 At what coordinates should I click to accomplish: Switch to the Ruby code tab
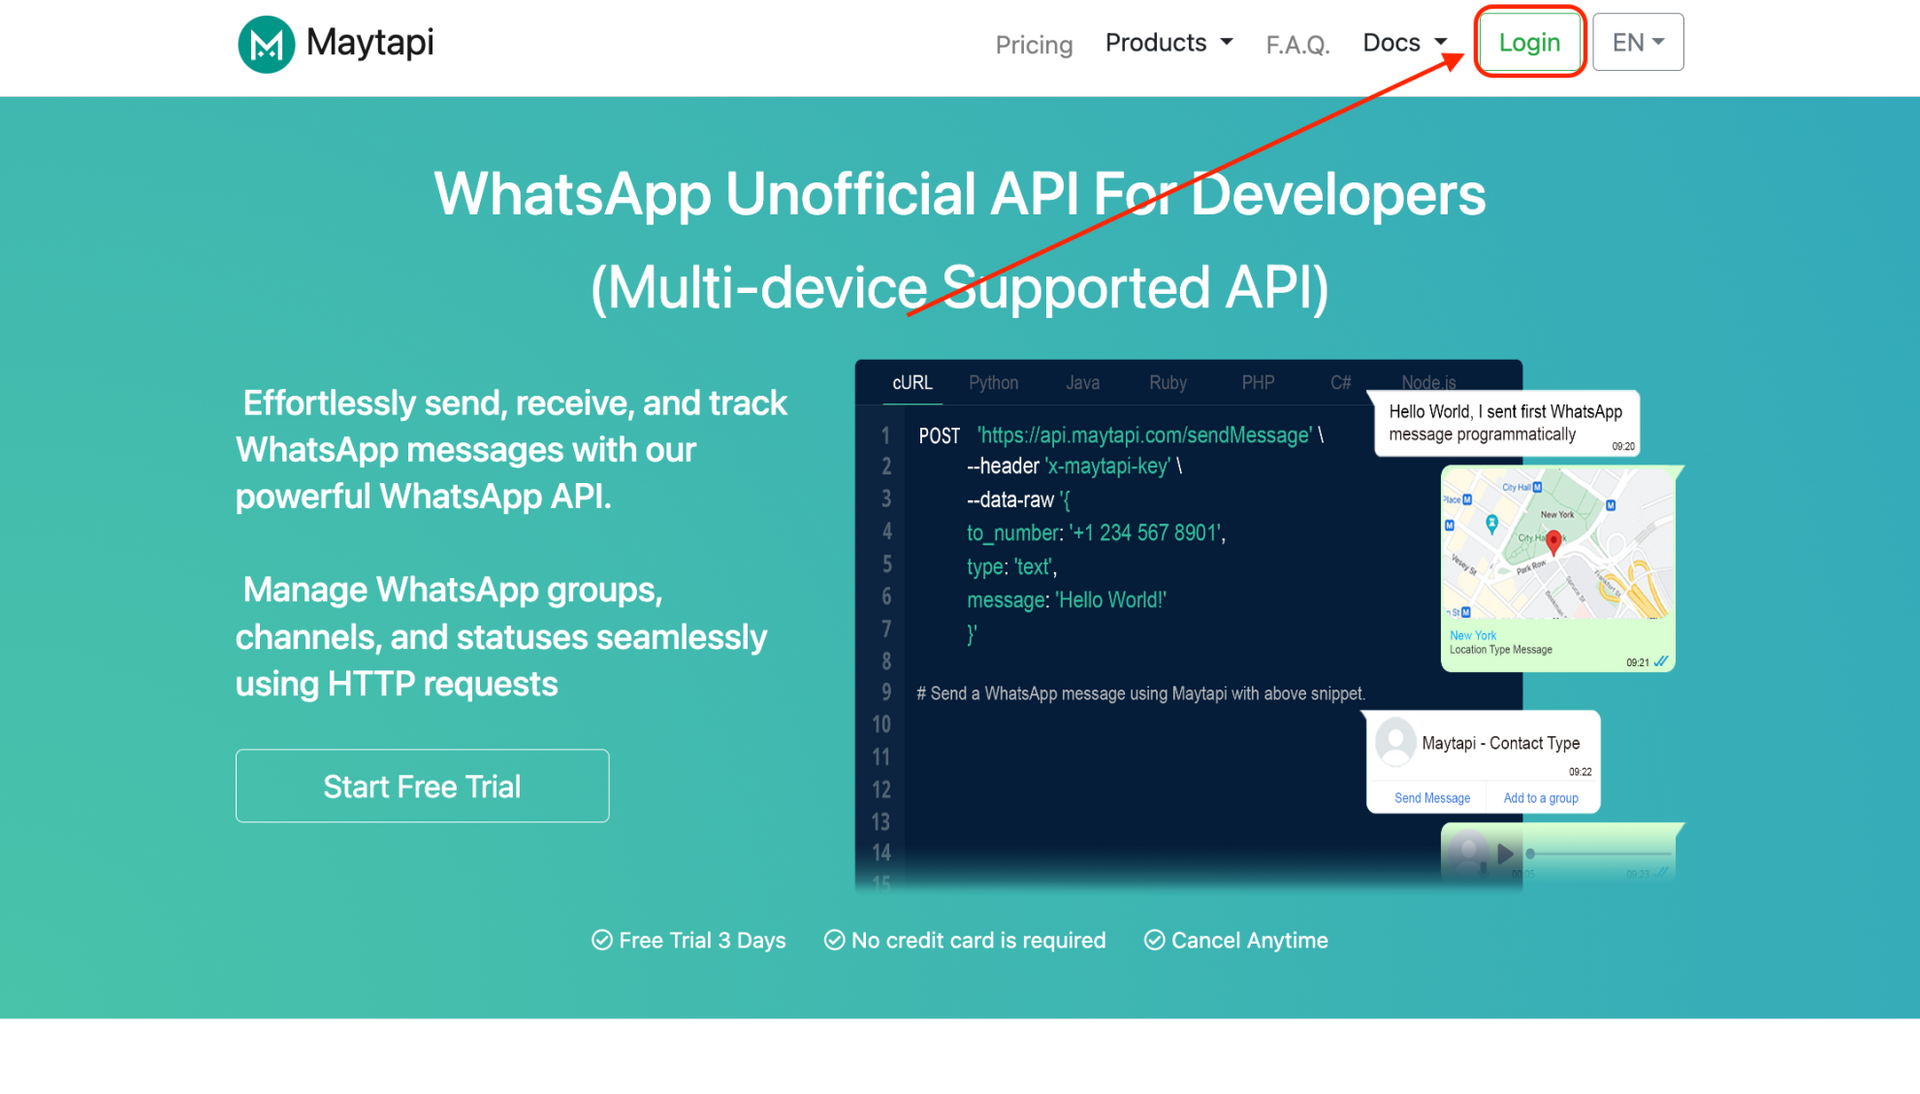(1167, 383)
